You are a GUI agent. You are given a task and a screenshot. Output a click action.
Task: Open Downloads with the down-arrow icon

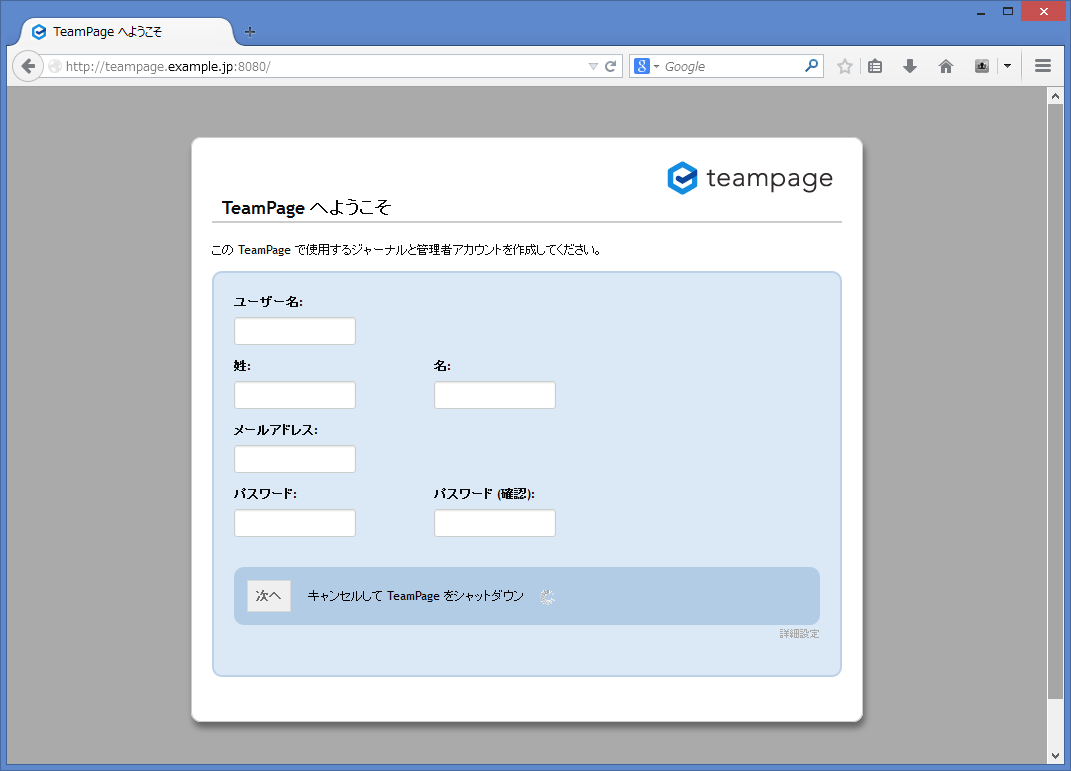(x=909, y=65)
